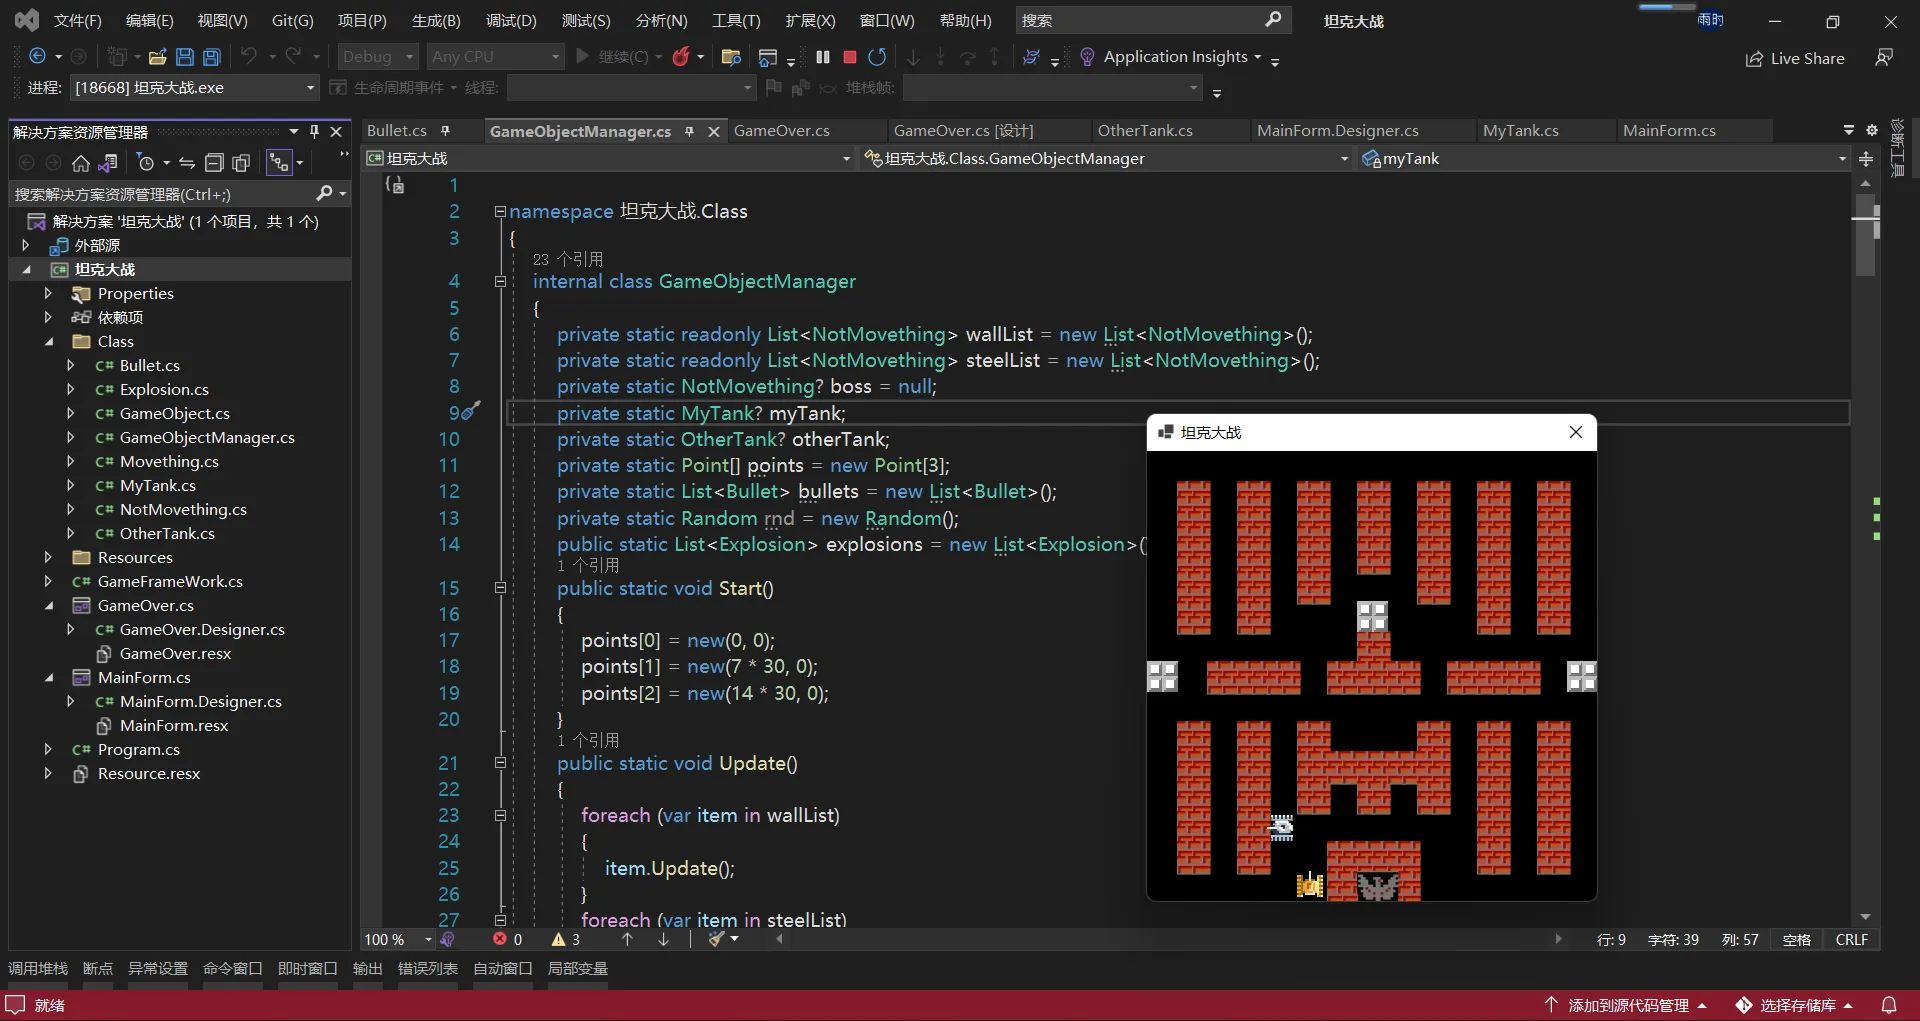Pause execution with Break All button

pos(823,57)
